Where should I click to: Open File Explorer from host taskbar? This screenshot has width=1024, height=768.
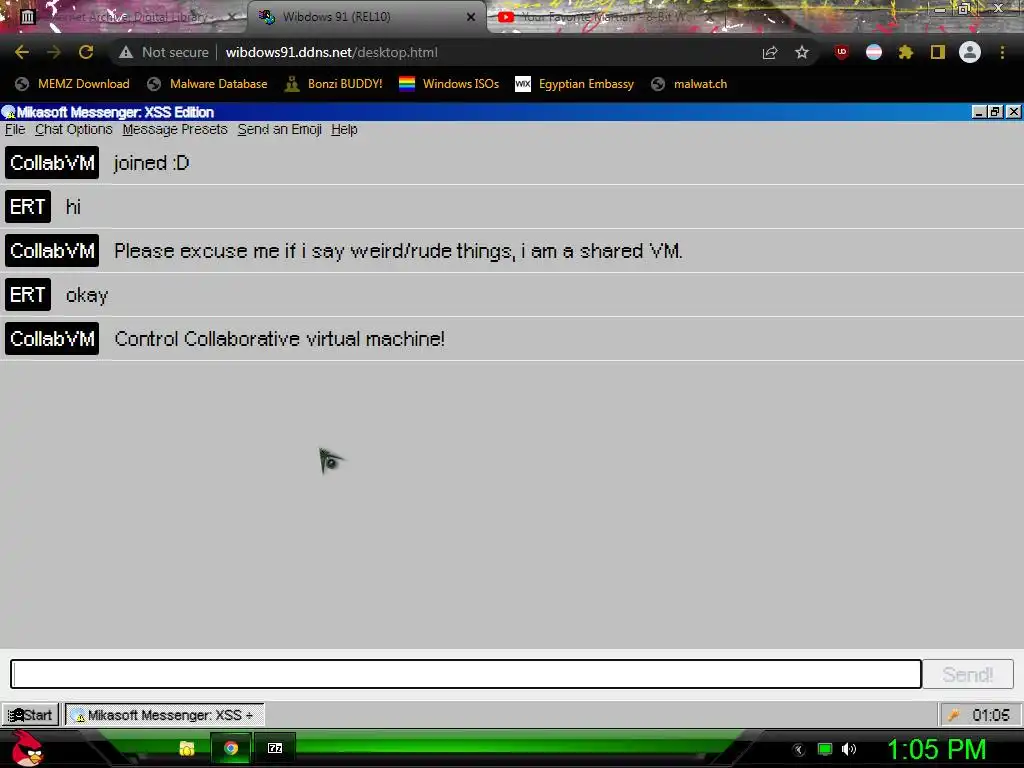(187, 748)
